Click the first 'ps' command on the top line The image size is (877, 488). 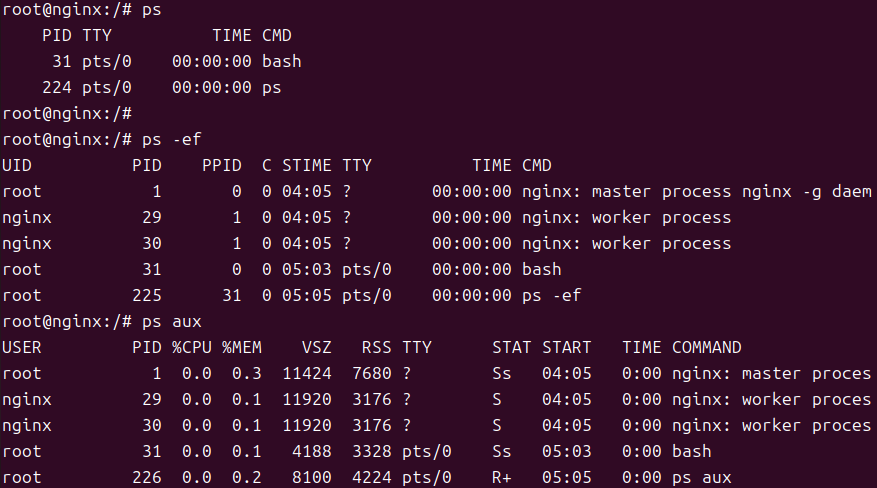152,10
